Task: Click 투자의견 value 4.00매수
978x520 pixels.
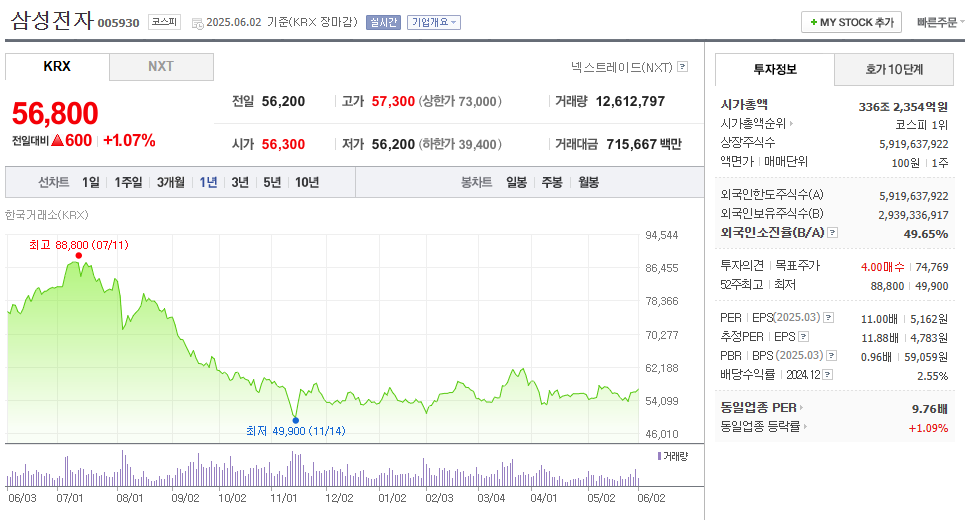Action: coord(883,267)
